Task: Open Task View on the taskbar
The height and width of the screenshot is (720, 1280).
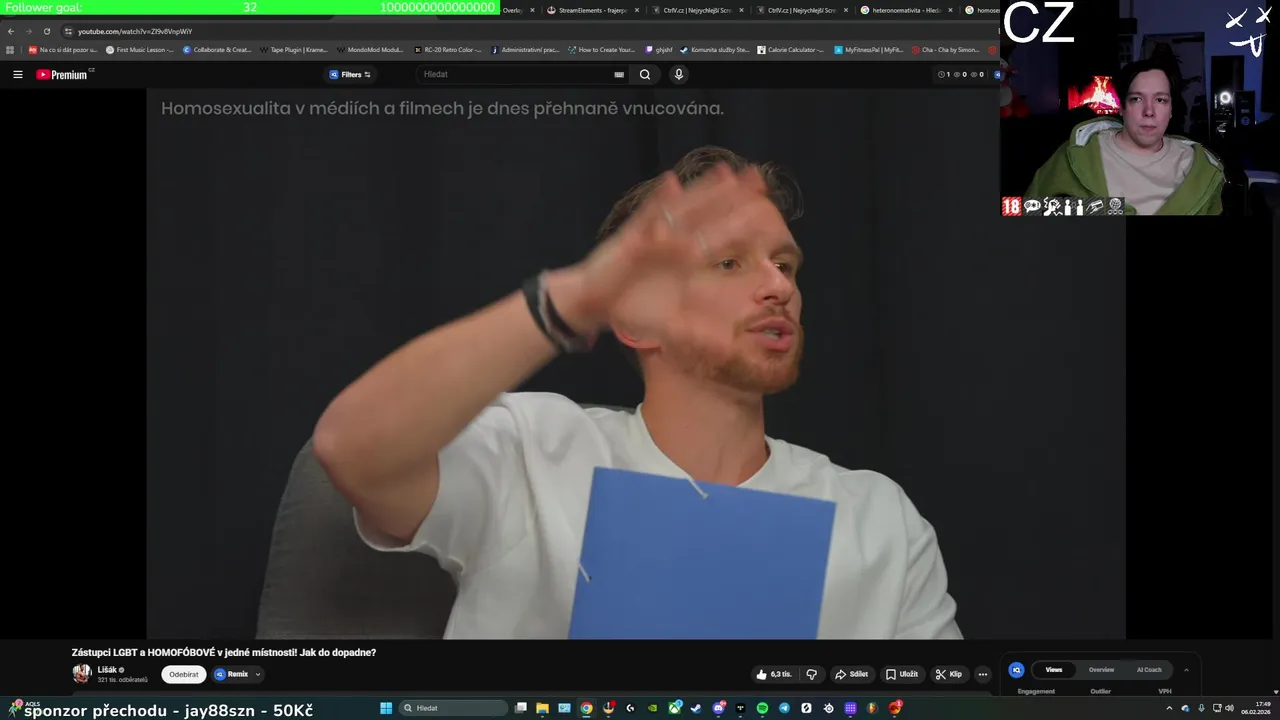Action: (520, 708)
